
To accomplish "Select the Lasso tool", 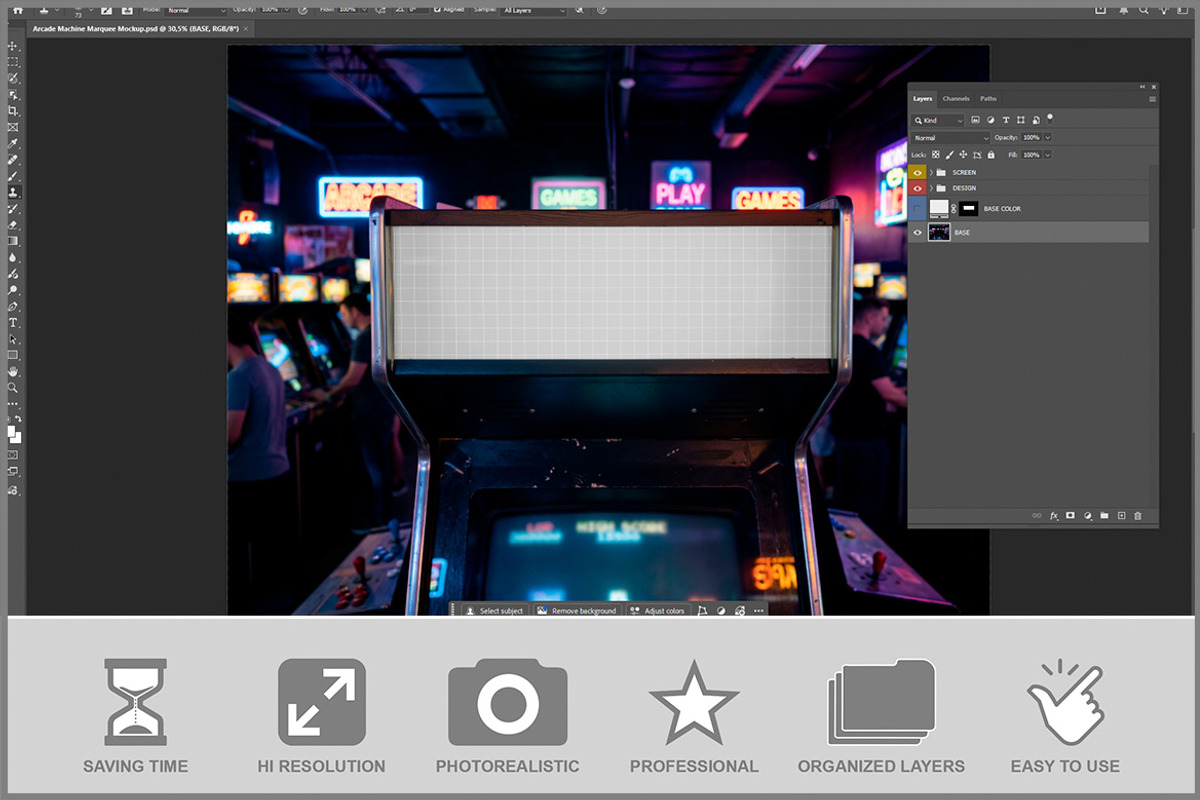I will tap(14, 78).
